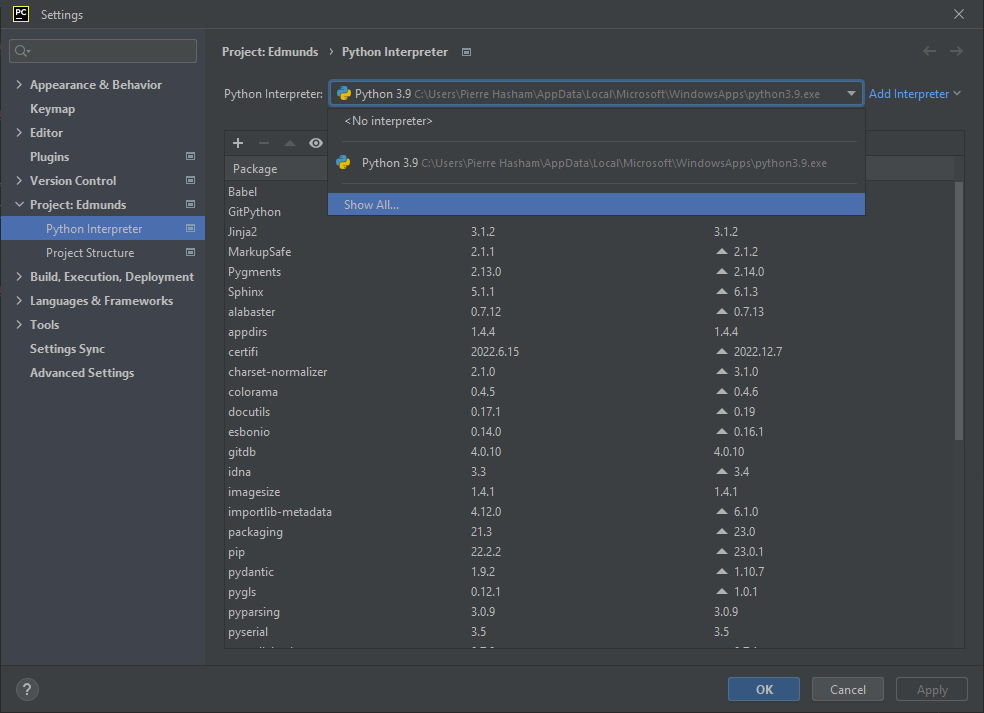
Task: Expand Version Control section
Action: (x=19, y=180)
